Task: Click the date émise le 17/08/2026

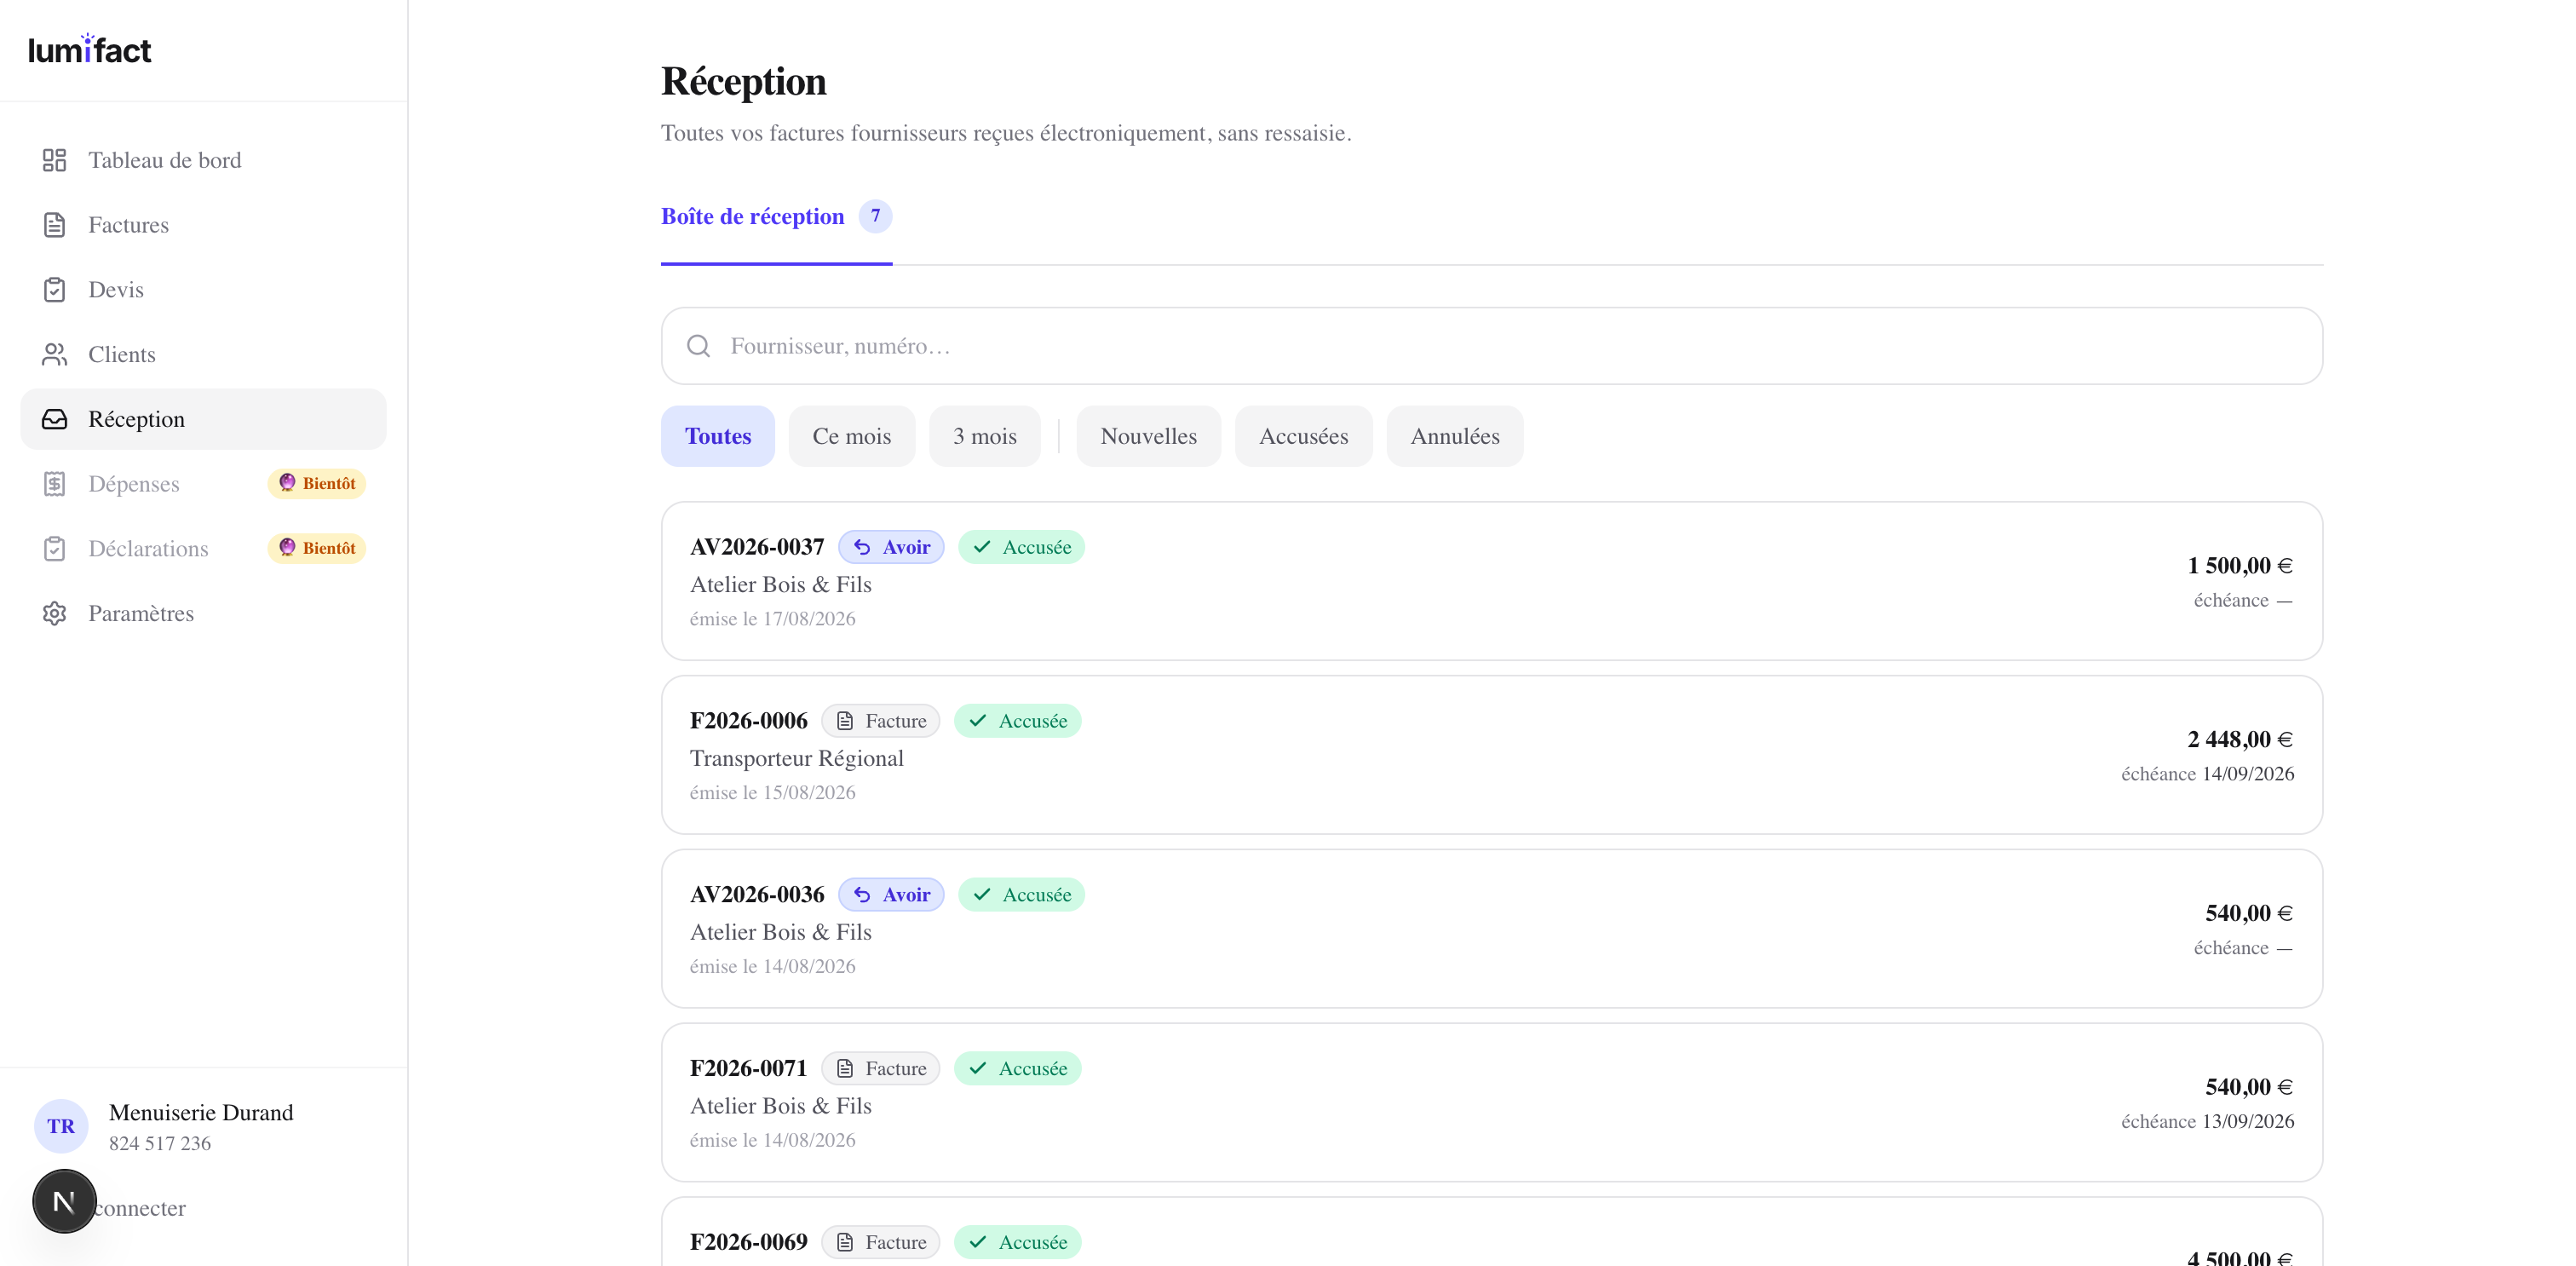Action: [x=772, y=619]
